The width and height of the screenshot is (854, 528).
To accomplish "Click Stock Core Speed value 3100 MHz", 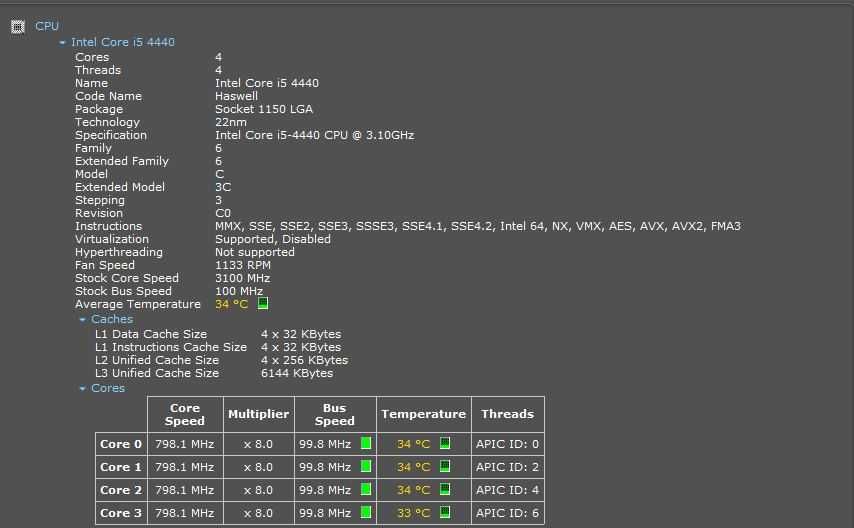I will coord(243,278).
